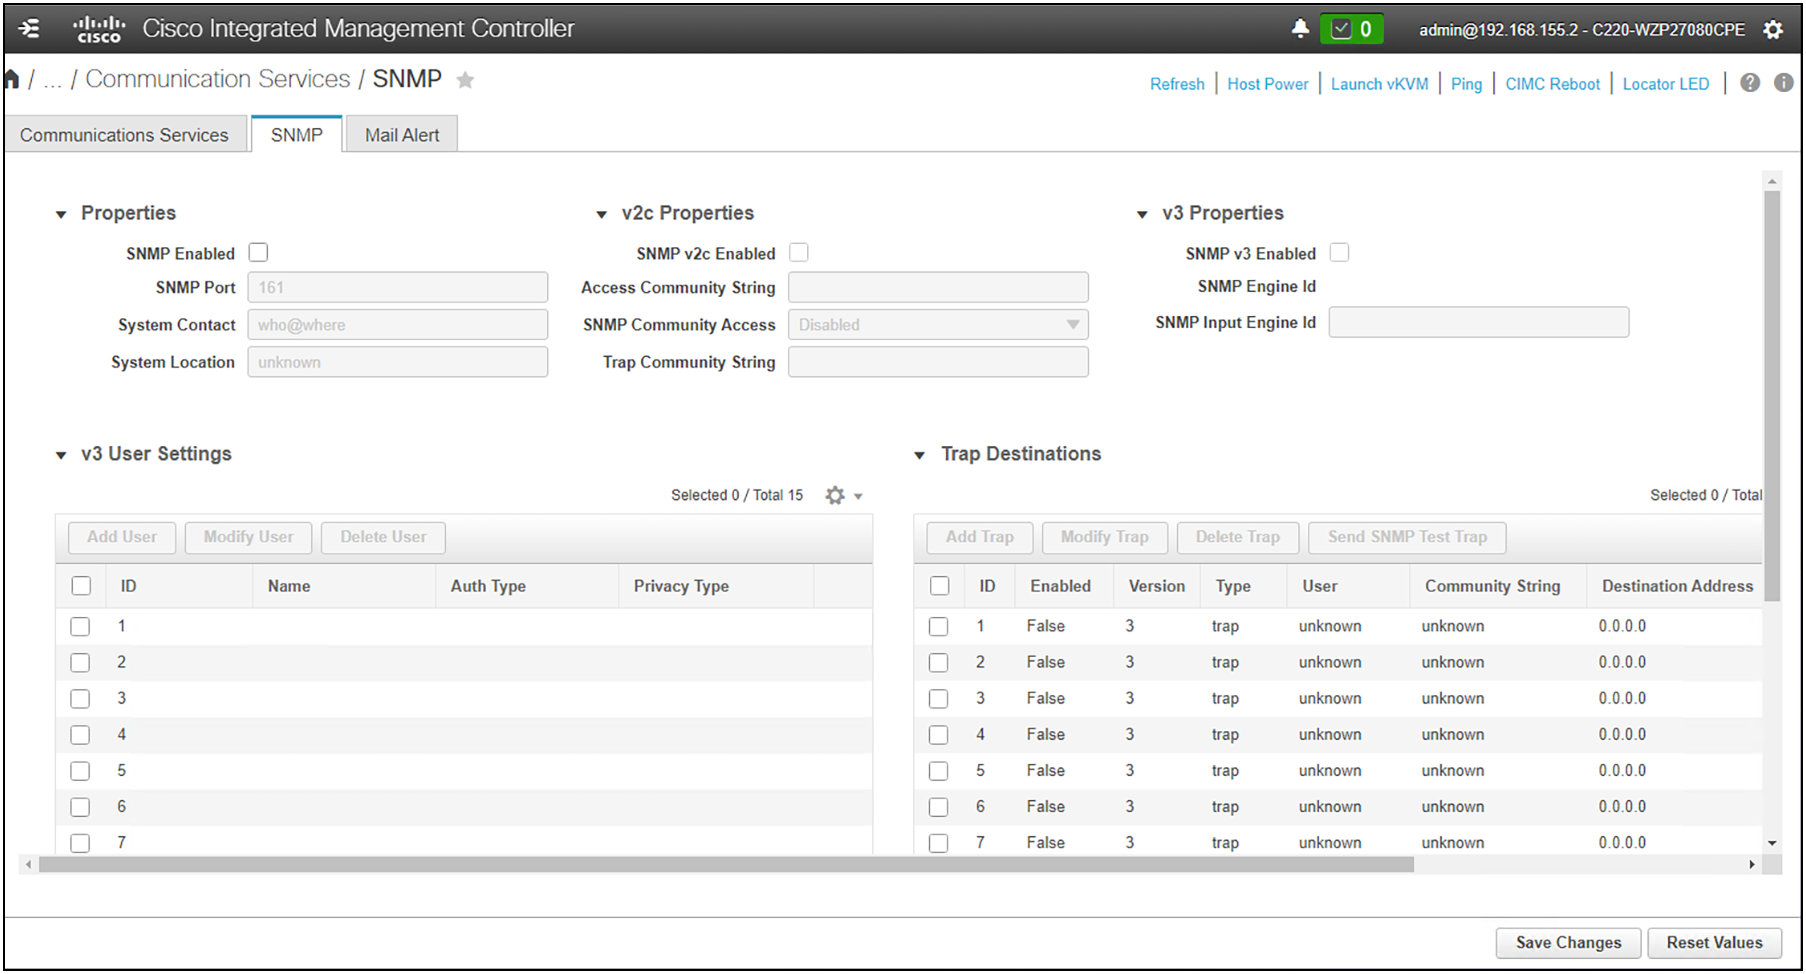Click the Save Changes button

(1569, 943)
